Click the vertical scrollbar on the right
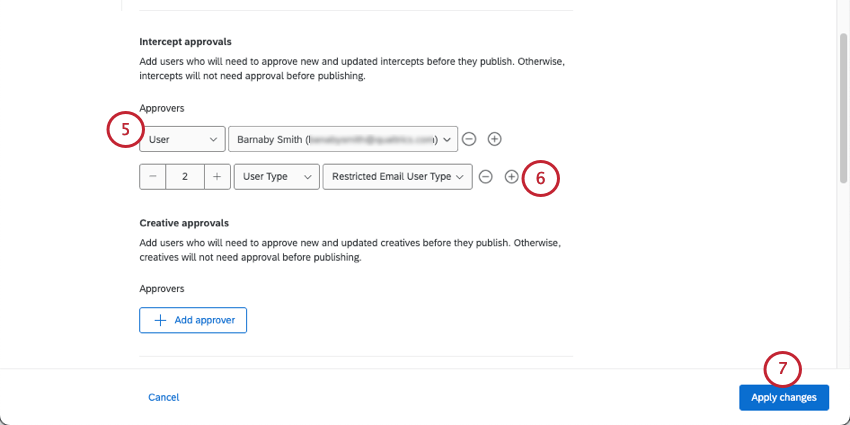 (844, 100)
